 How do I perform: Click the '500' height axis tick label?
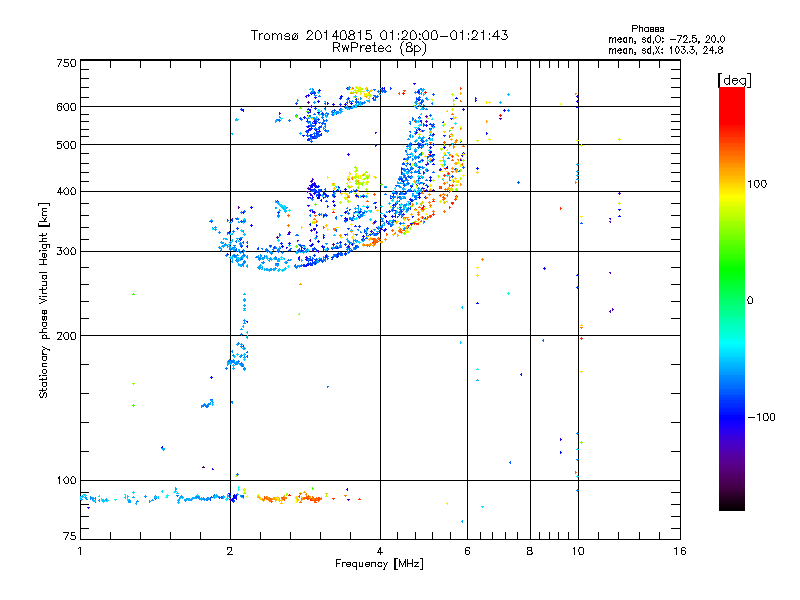pos(66,145)
